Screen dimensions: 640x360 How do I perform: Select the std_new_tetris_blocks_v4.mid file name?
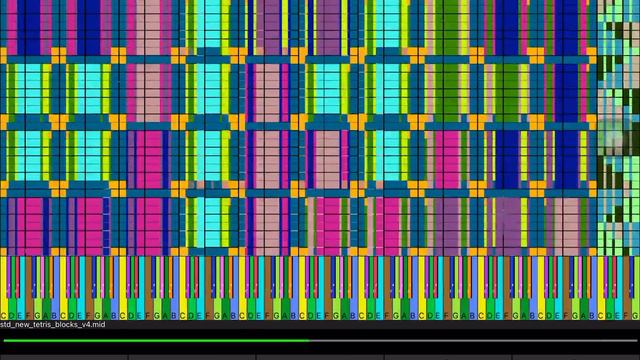point(53,324)
